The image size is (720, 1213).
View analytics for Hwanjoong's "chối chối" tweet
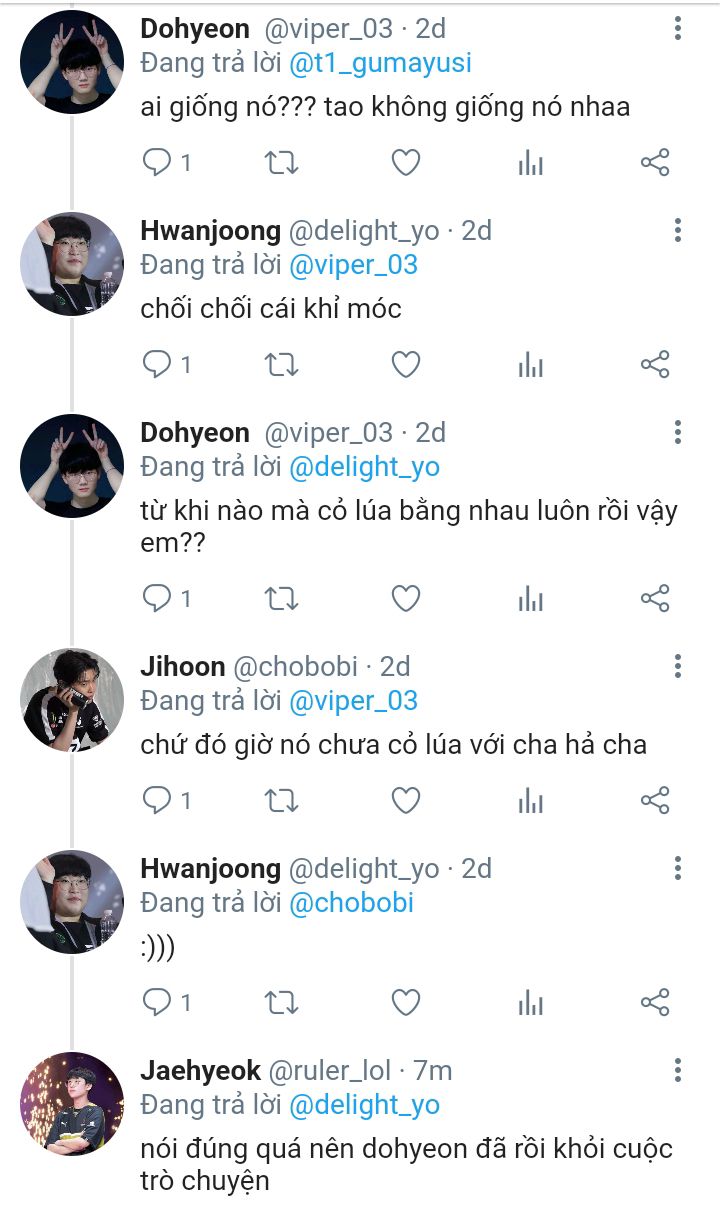click(530, 364)
